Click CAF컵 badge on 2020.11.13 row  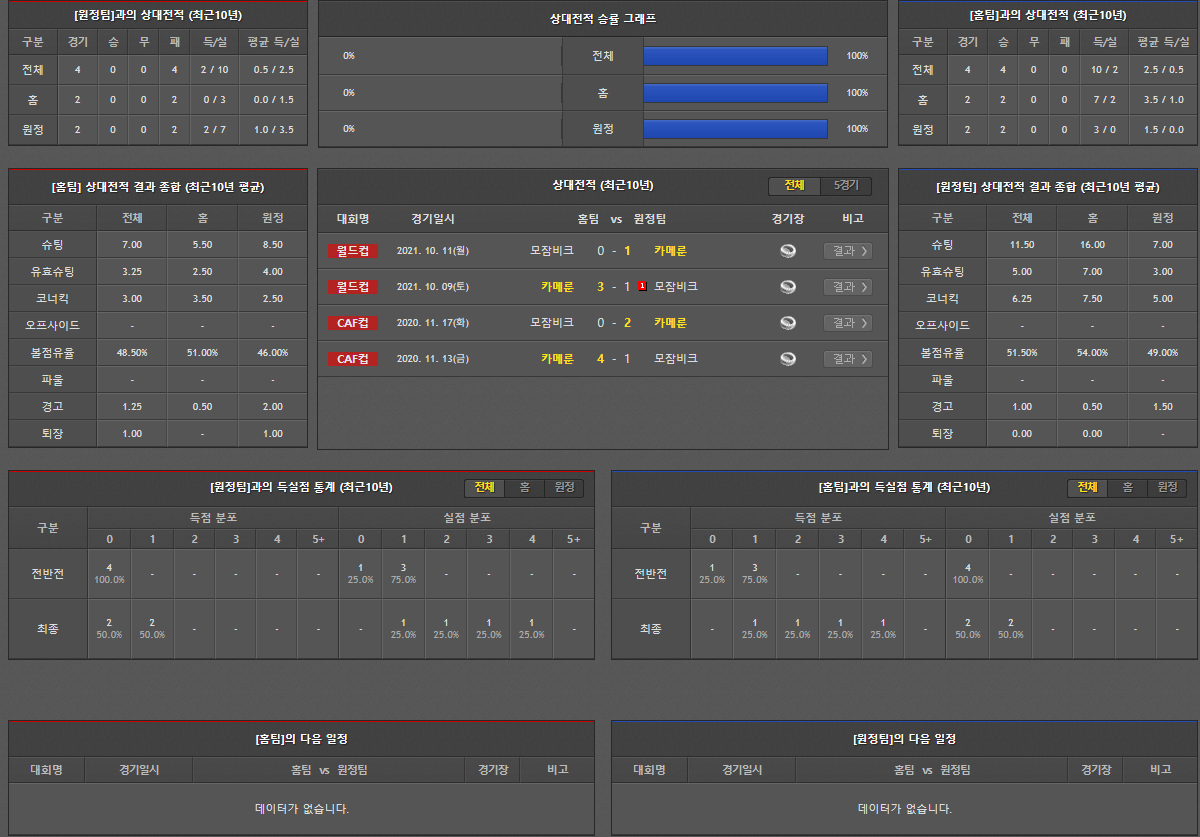(352, 359)
